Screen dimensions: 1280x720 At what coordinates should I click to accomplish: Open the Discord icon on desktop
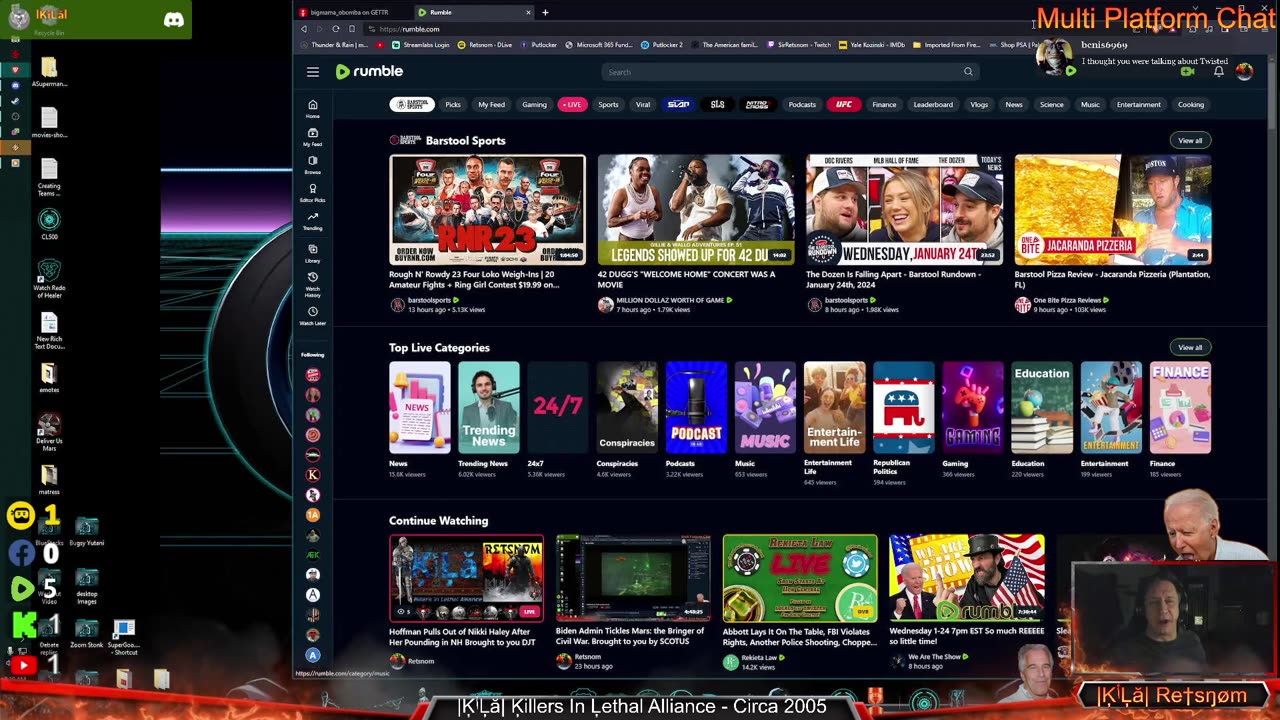point(174,19)
